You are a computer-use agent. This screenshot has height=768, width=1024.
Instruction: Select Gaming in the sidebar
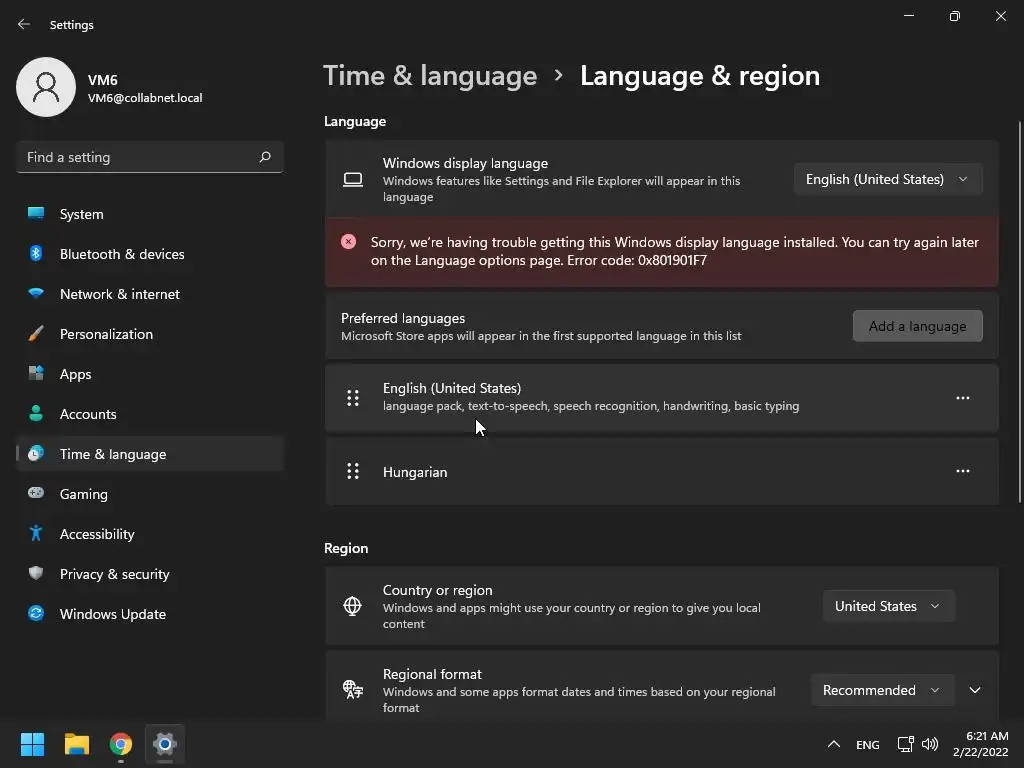(150, 494)
